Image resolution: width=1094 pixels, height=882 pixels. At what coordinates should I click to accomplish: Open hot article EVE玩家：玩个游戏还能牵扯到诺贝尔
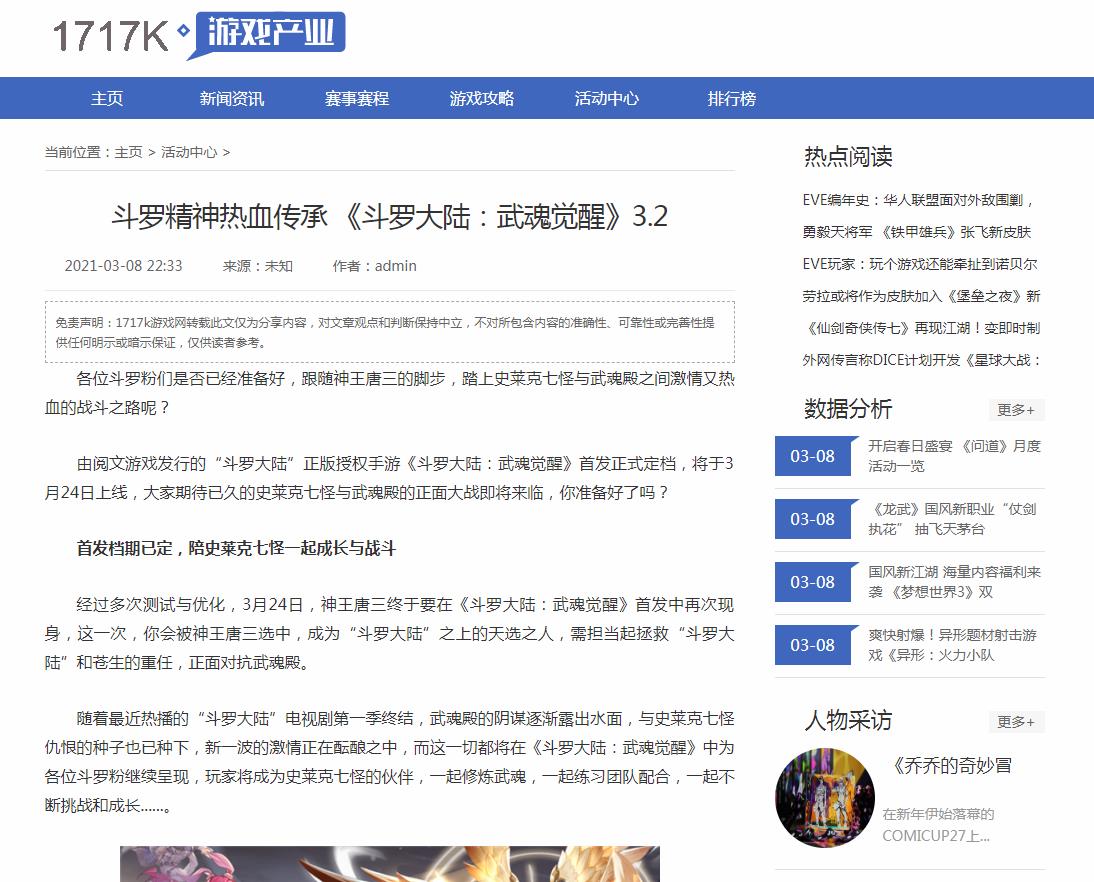pos(920,264)
